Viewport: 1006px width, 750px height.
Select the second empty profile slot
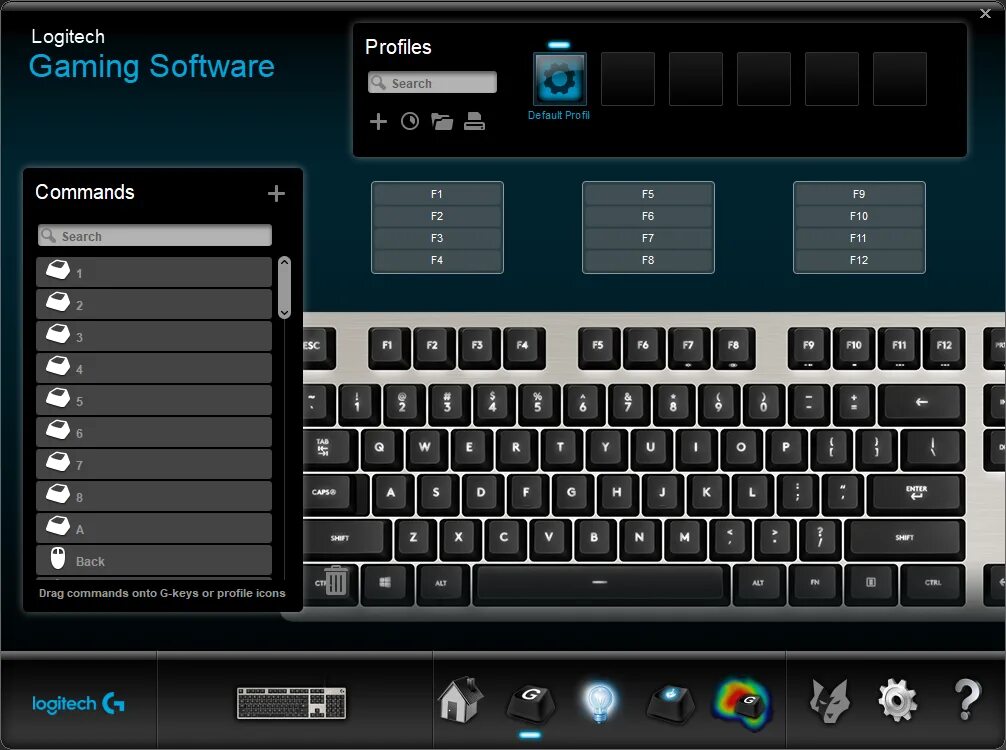[x=695, y=79]
